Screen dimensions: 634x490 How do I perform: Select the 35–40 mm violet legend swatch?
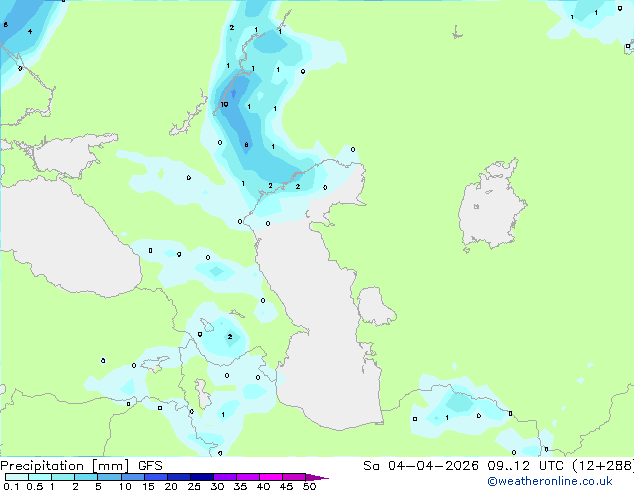(247, 477)
